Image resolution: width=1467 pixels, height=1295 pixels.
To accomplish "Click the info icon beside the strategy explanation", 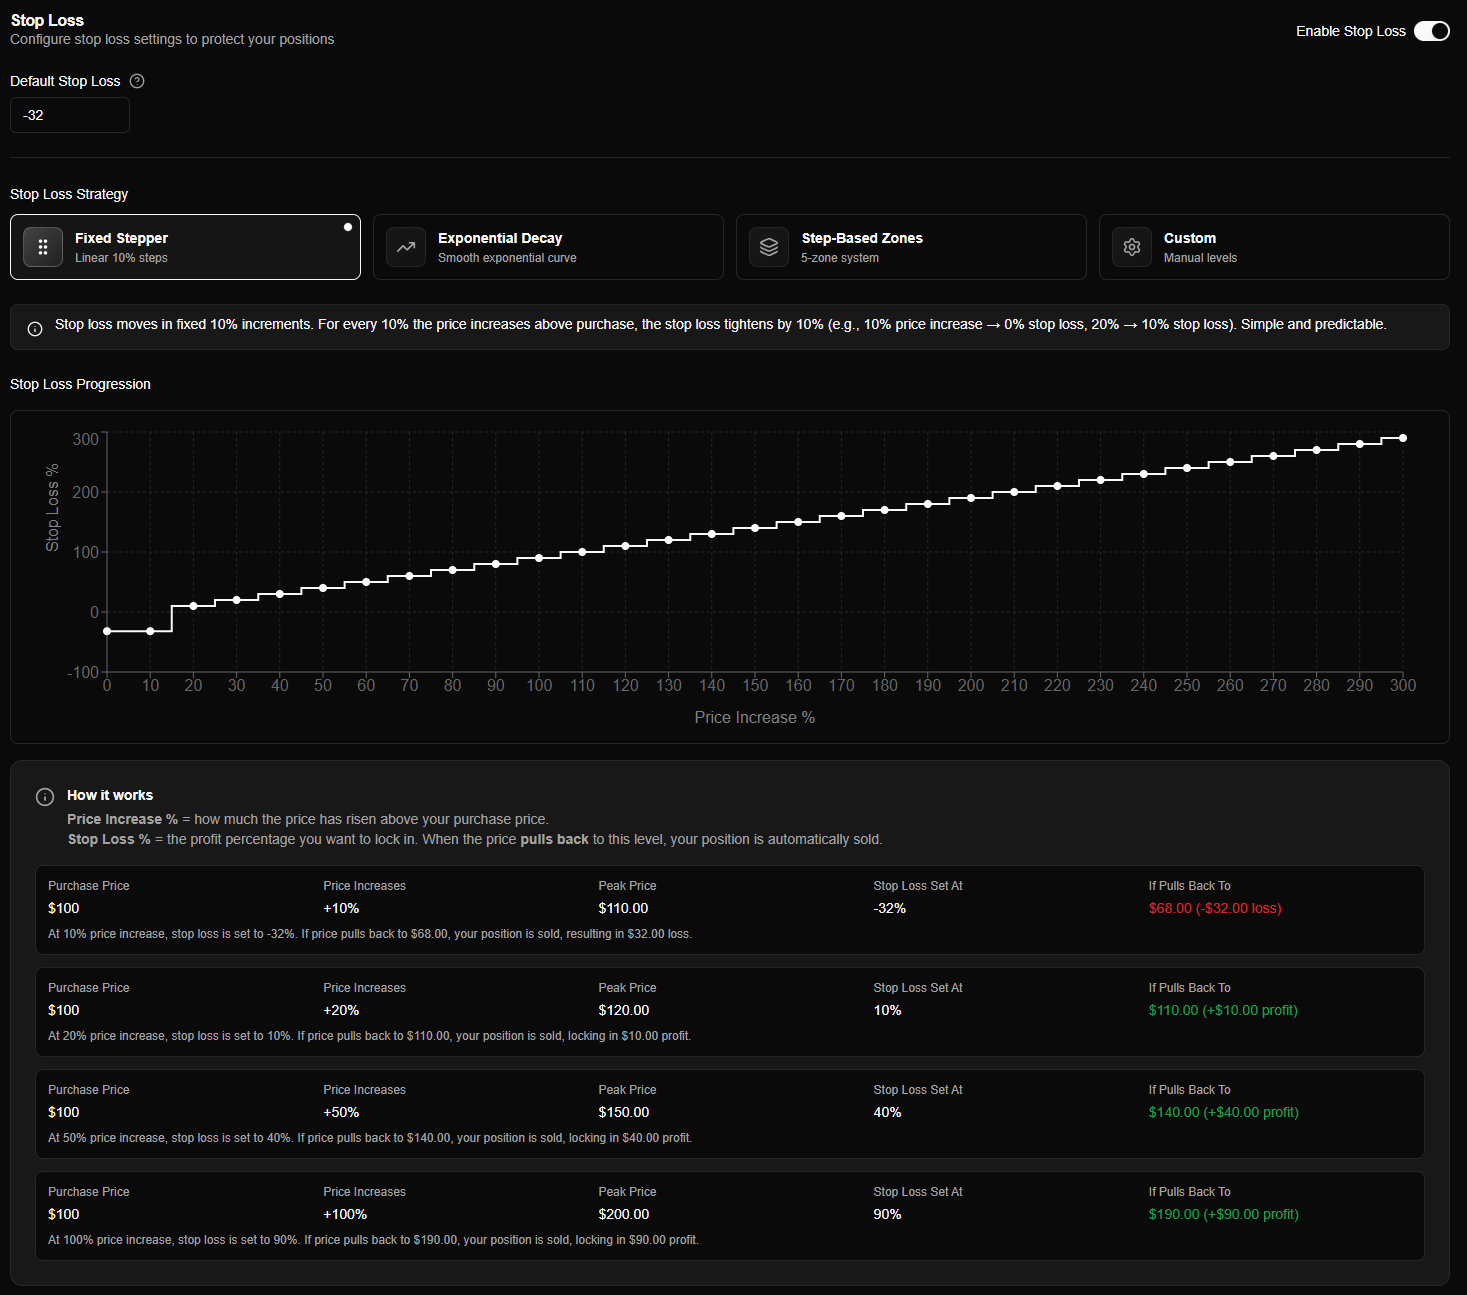I will [35, 328].
